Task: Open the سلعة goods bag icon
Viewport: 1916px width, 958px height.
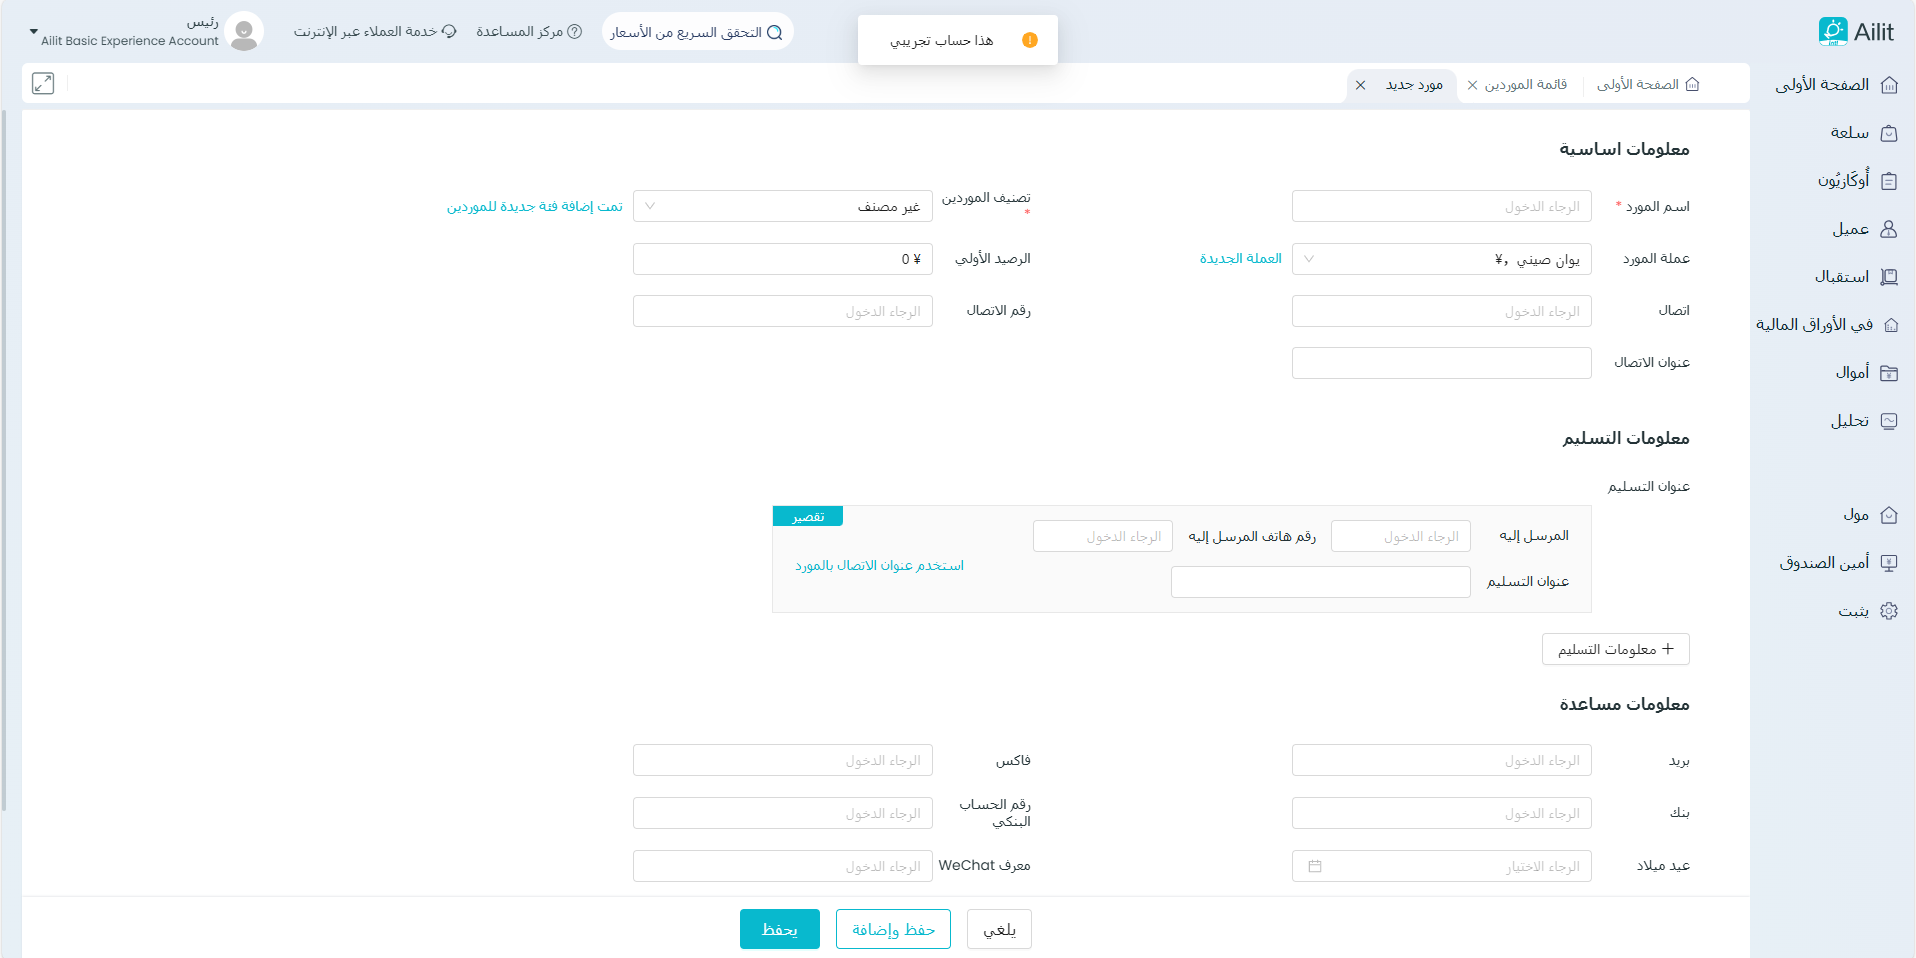Action: pos(1889,133)
